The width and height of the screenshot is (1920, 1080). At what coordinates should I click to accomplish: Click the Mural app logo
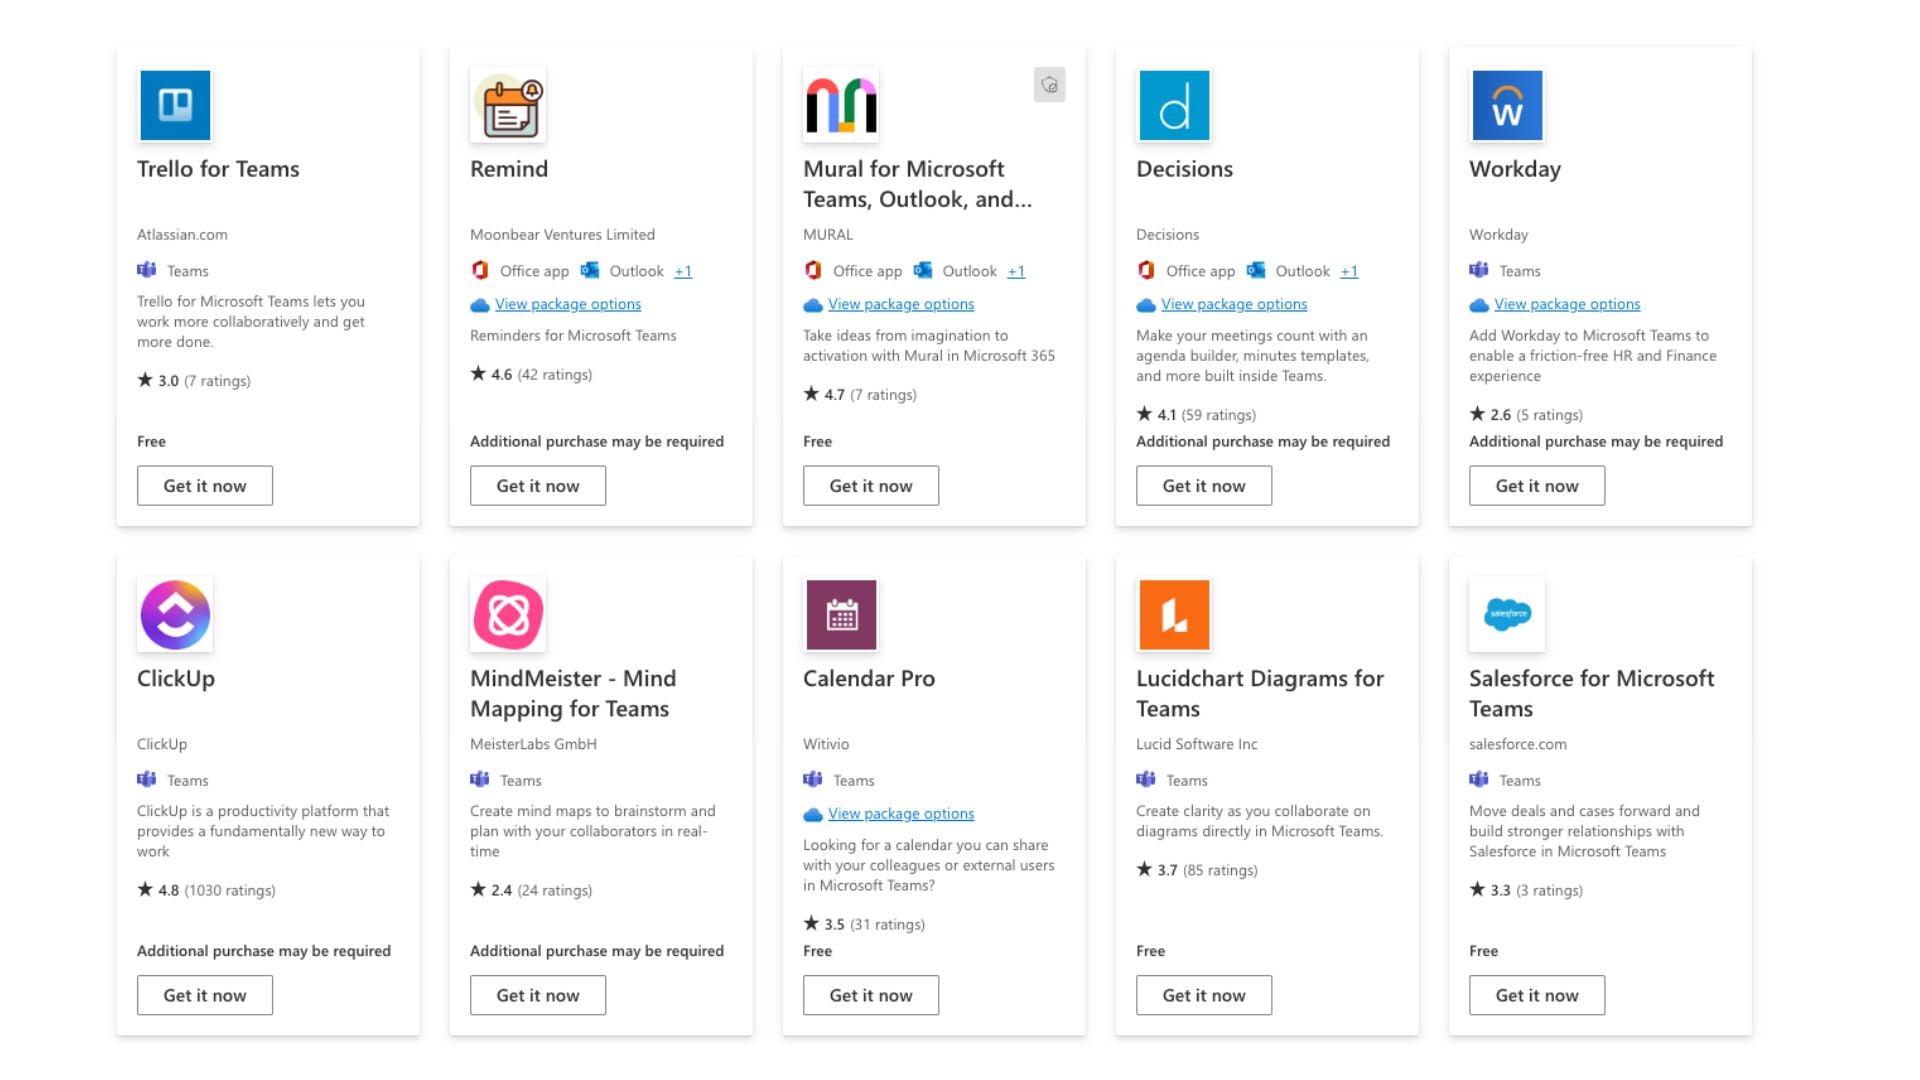(841, 105)
